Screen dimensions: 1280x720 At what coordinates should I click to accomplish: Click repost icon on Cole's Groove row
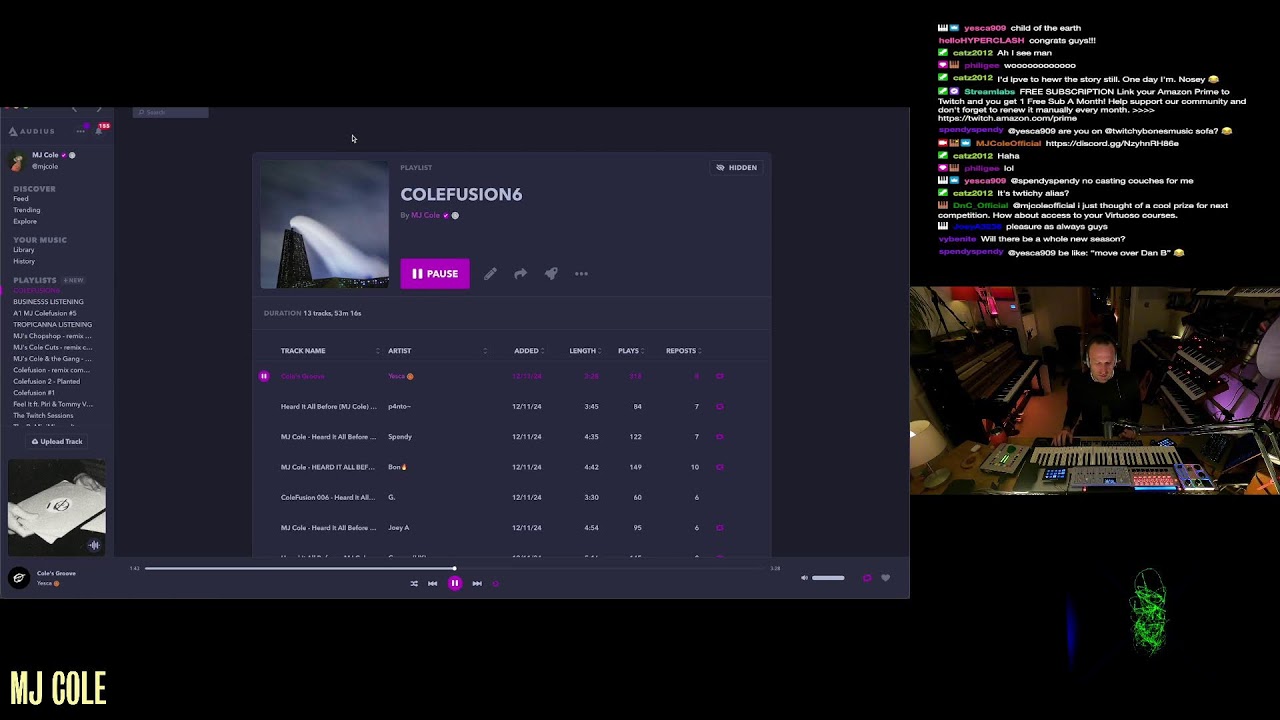pos(720,376)
